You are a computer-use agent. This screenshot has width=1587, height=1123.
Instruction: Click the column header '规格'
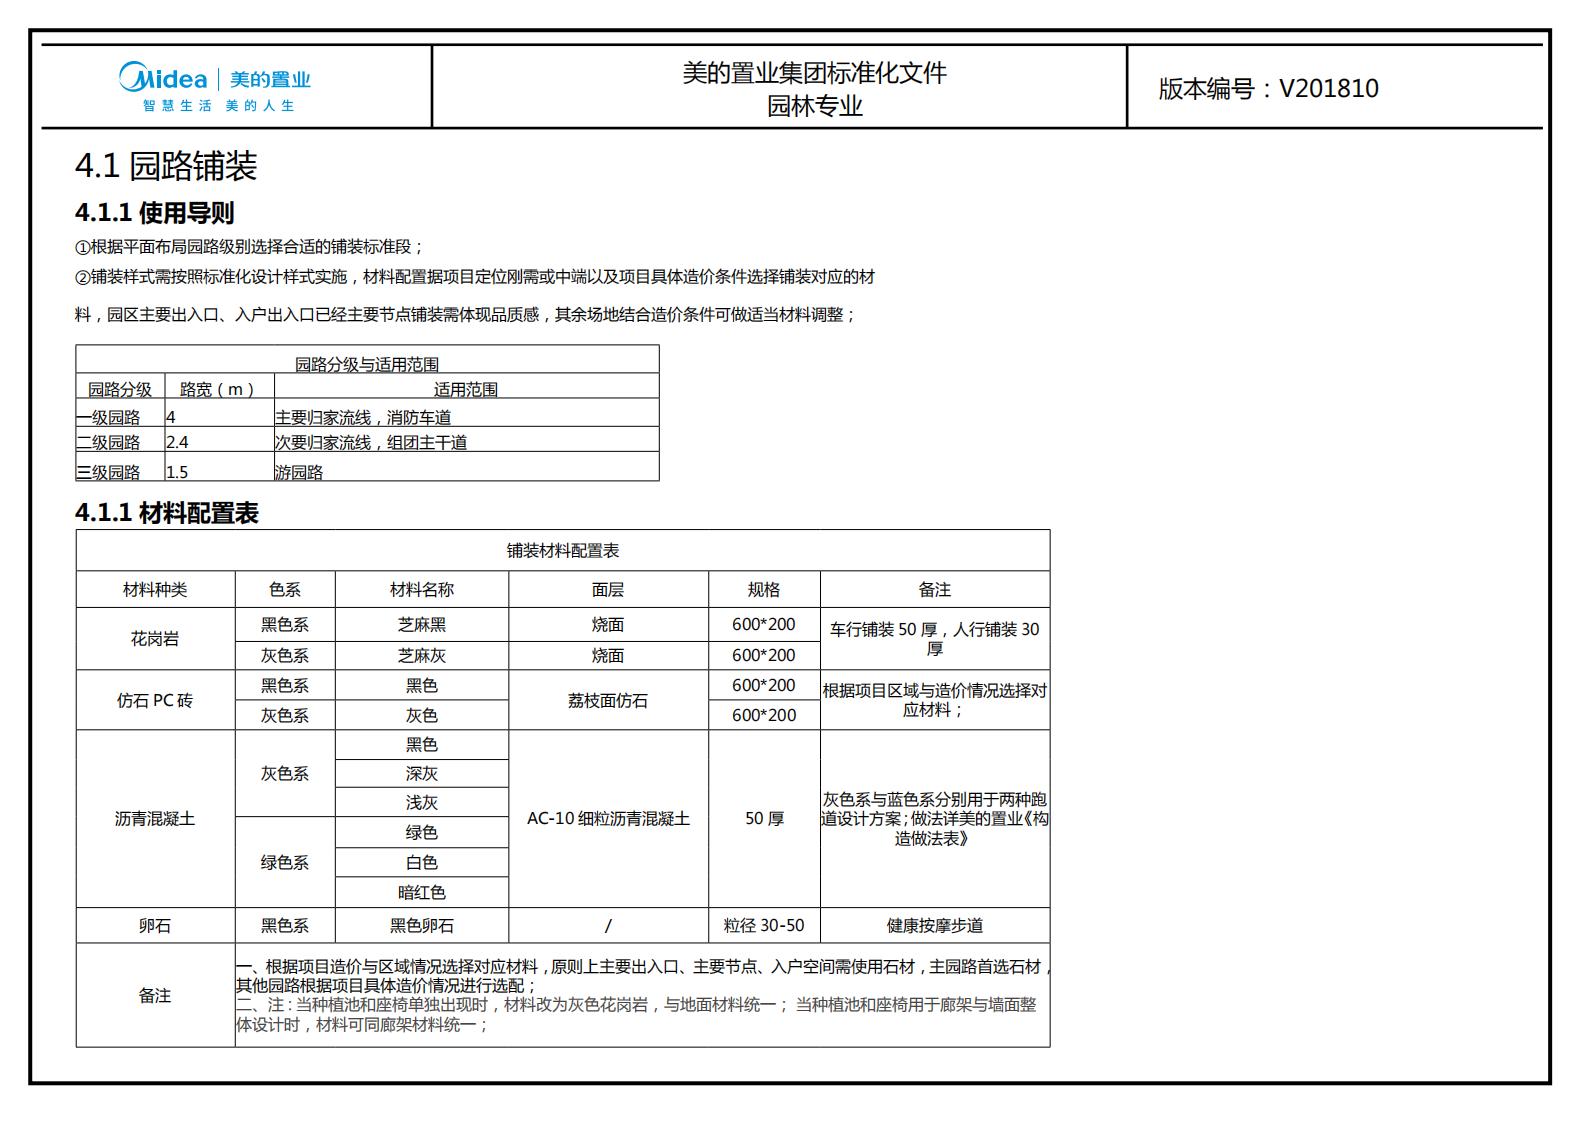pyautogui.click(x=764, y=590)
